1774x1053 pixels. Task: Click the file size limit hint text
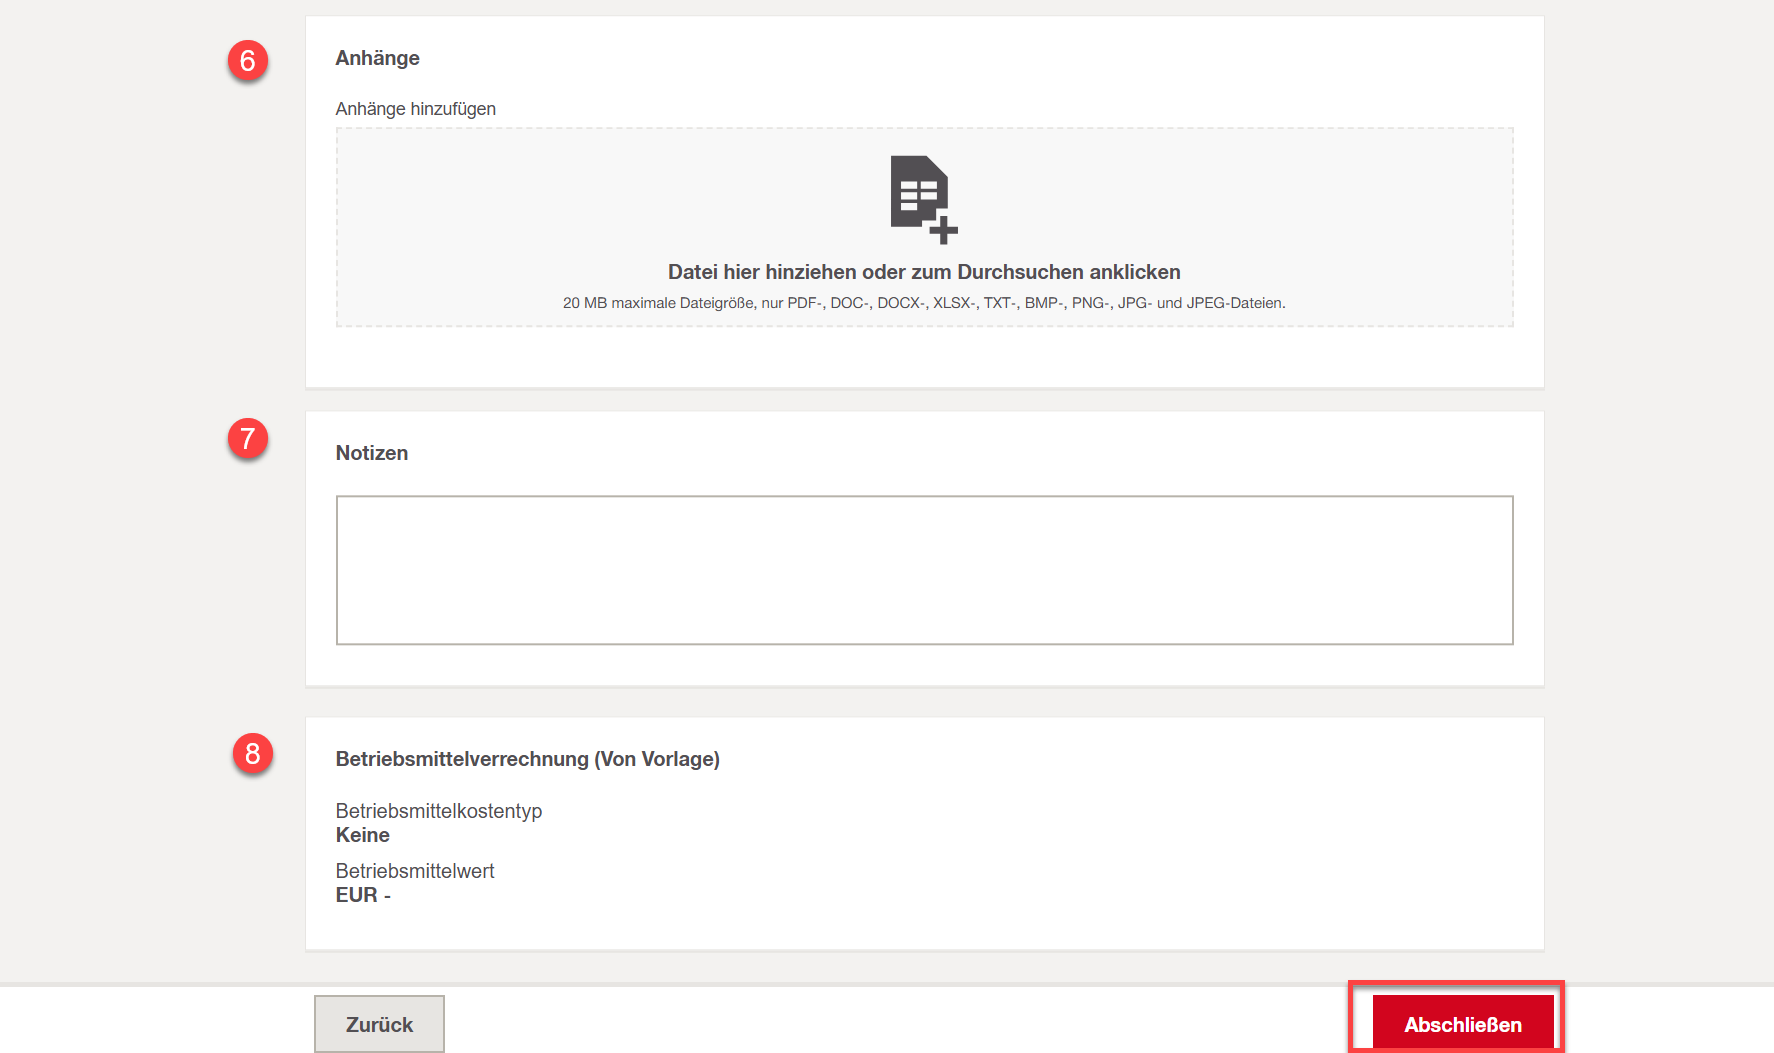[x=924, y=303]
